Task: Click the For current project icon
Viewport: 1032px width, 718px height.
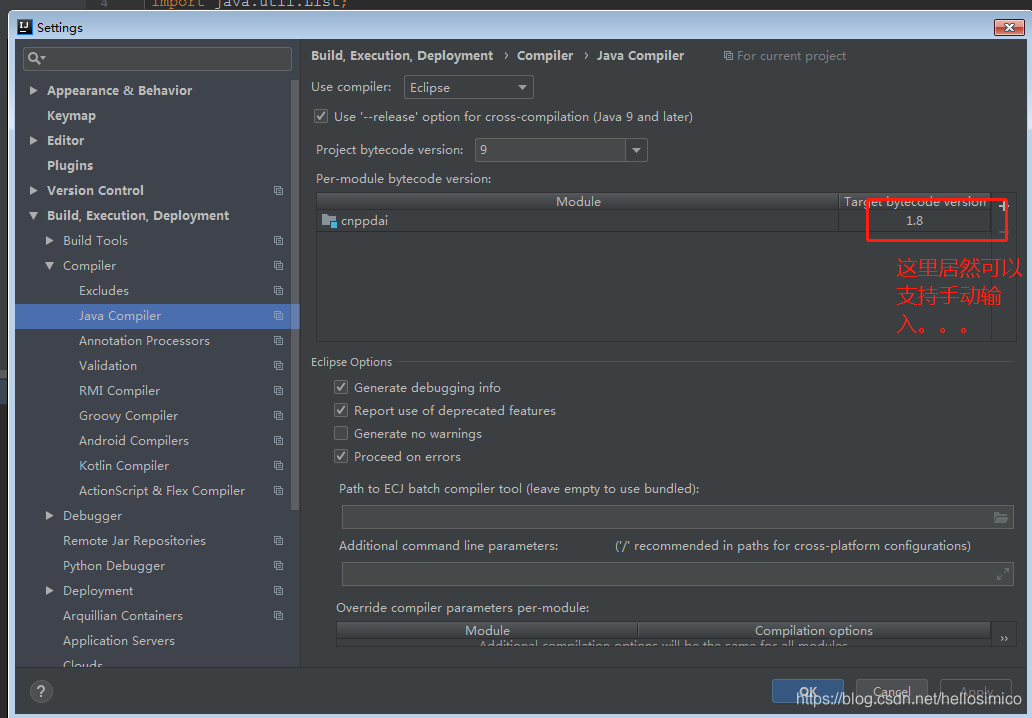Action: [728, 56]
